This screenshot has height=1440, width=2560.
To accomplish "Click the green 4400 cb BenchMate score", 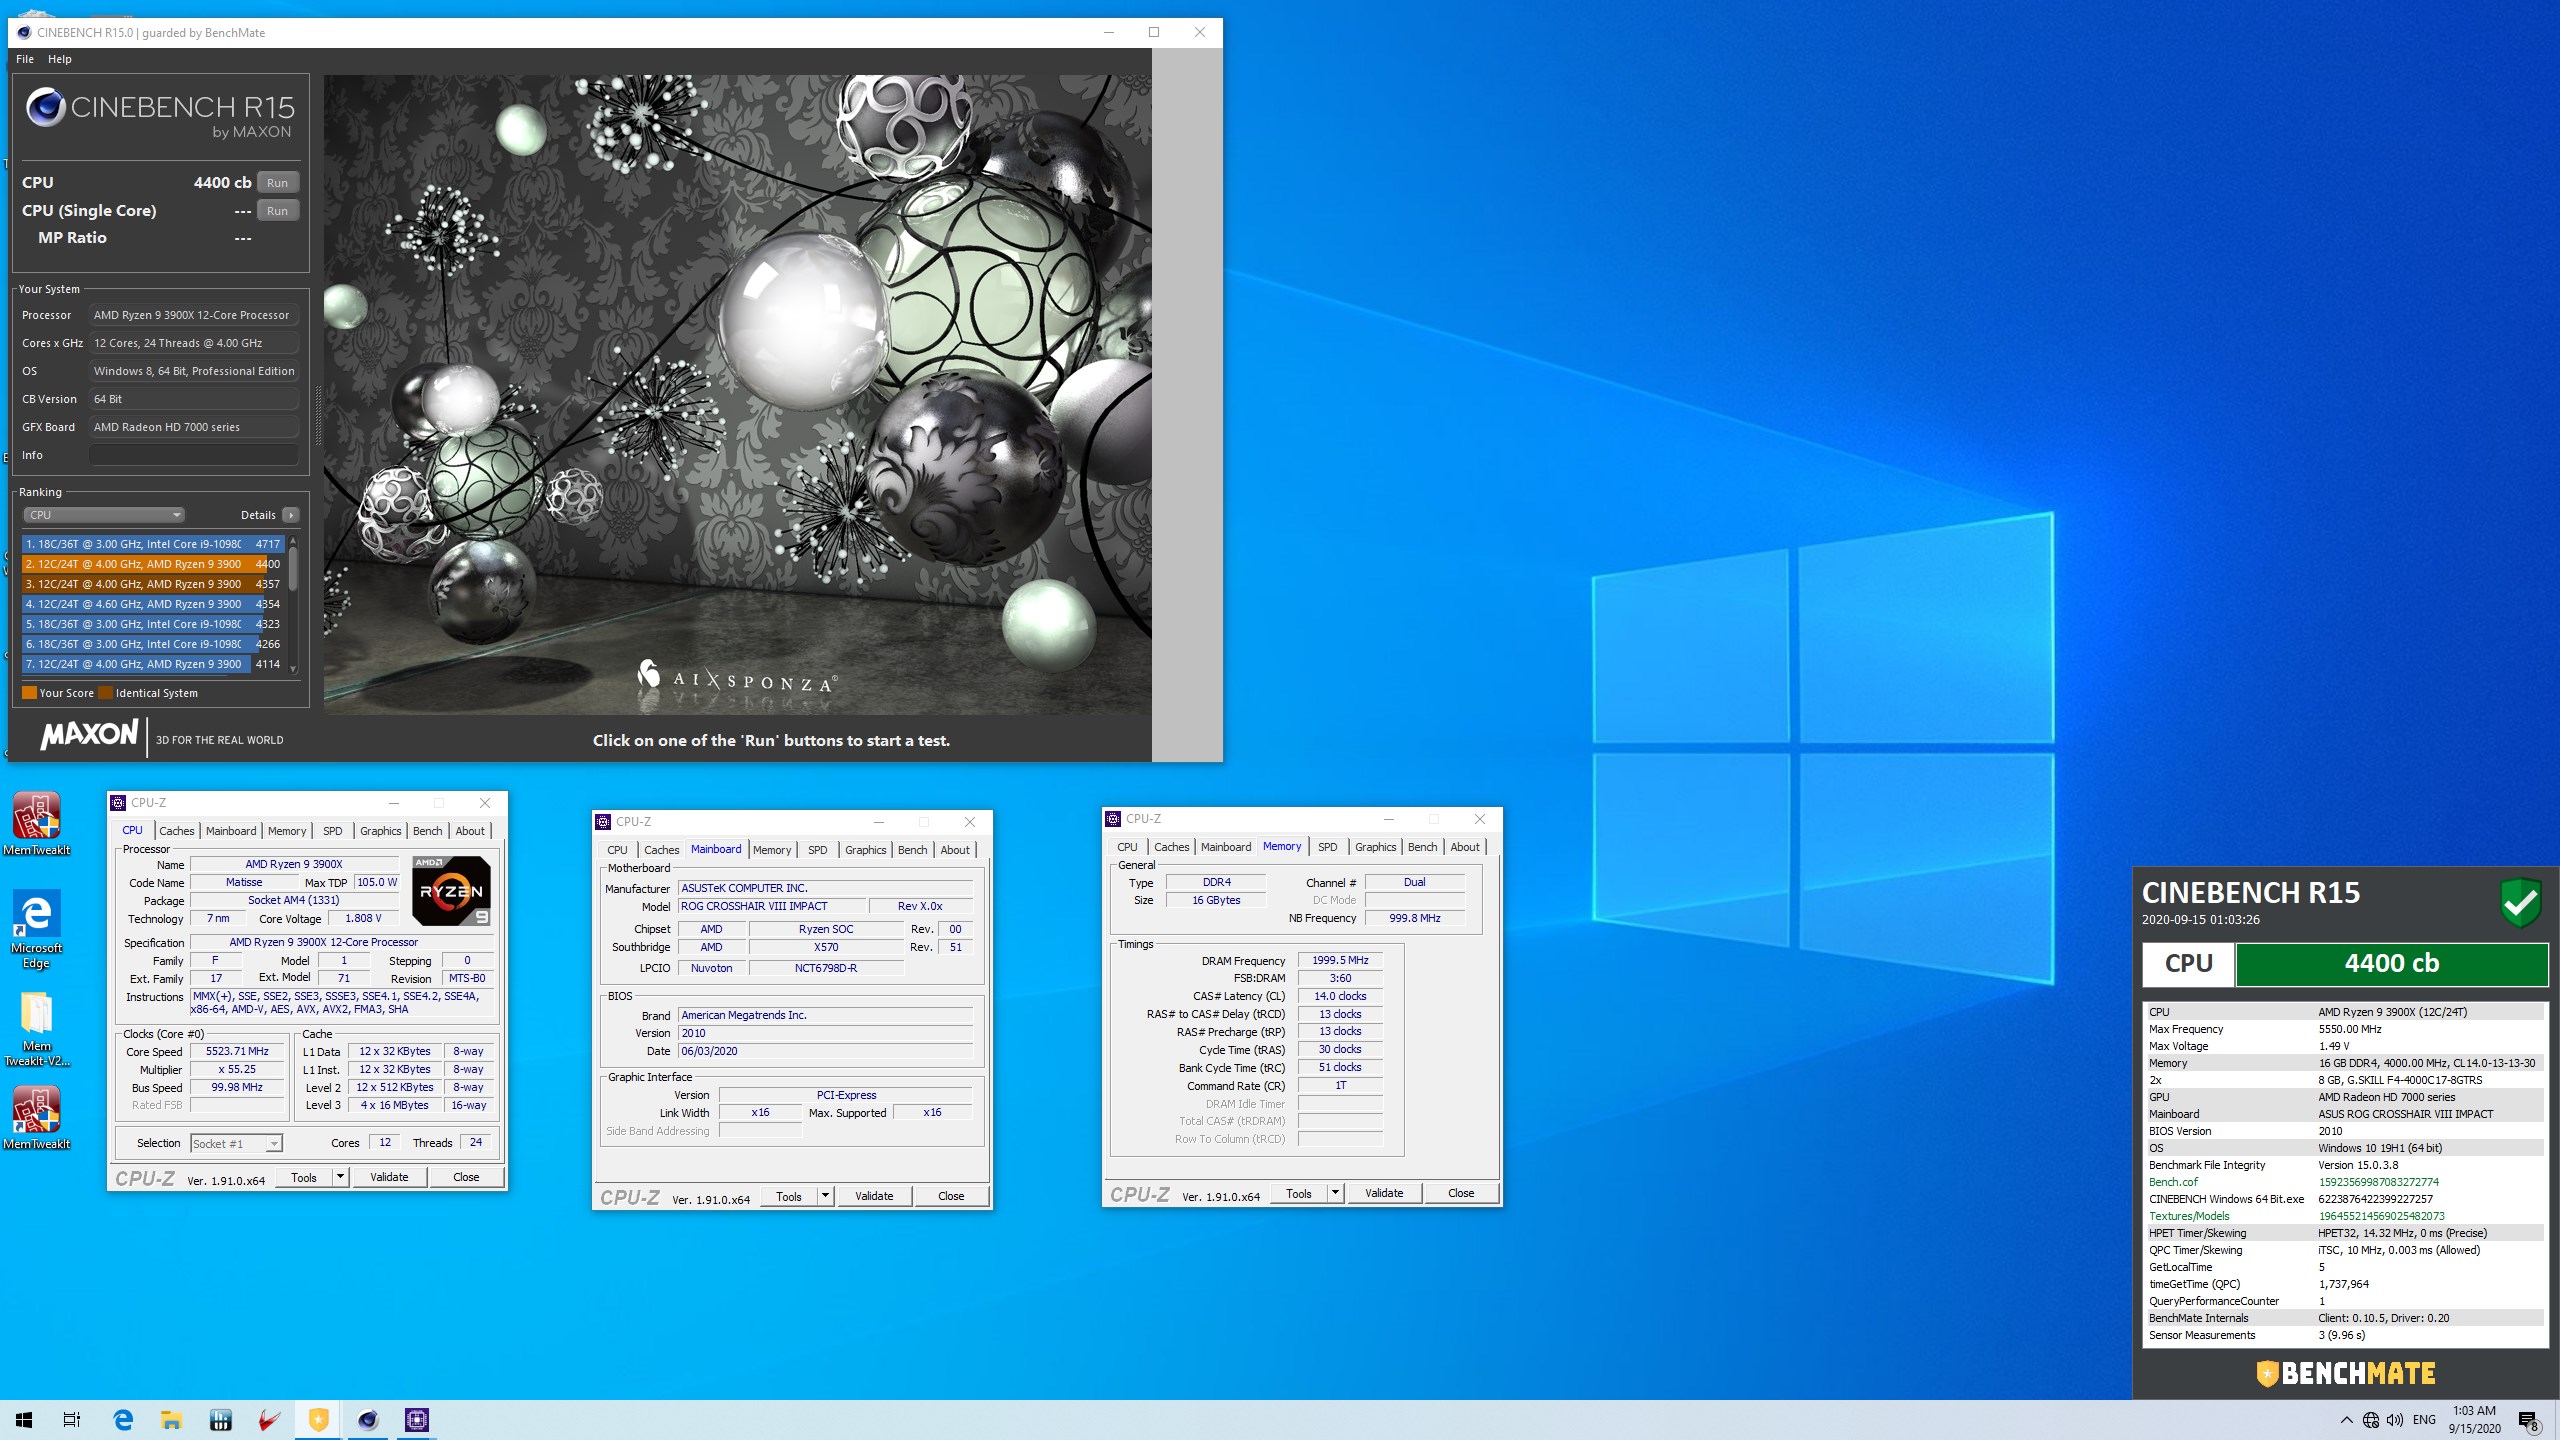I will (2391, 963).
